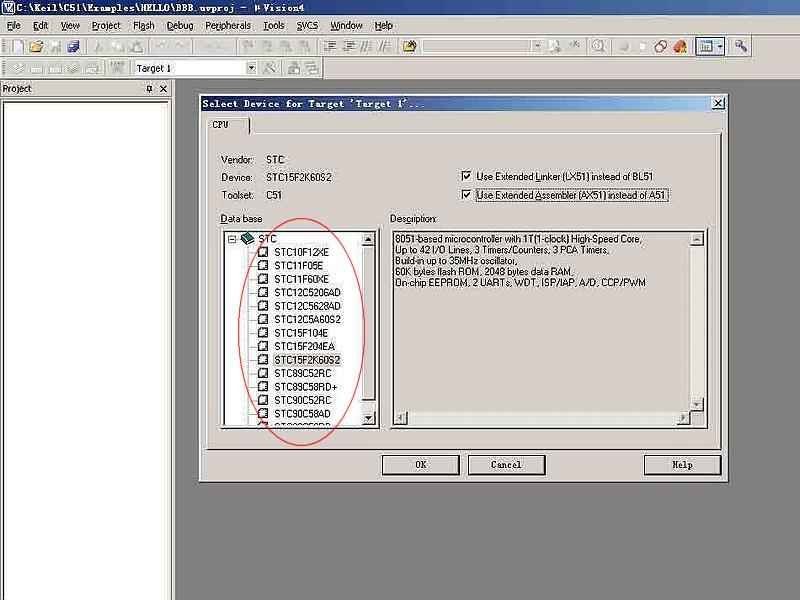Select device STC90C52RC
The width and height of the screenshot is (800, 600).
click(303, 400)
